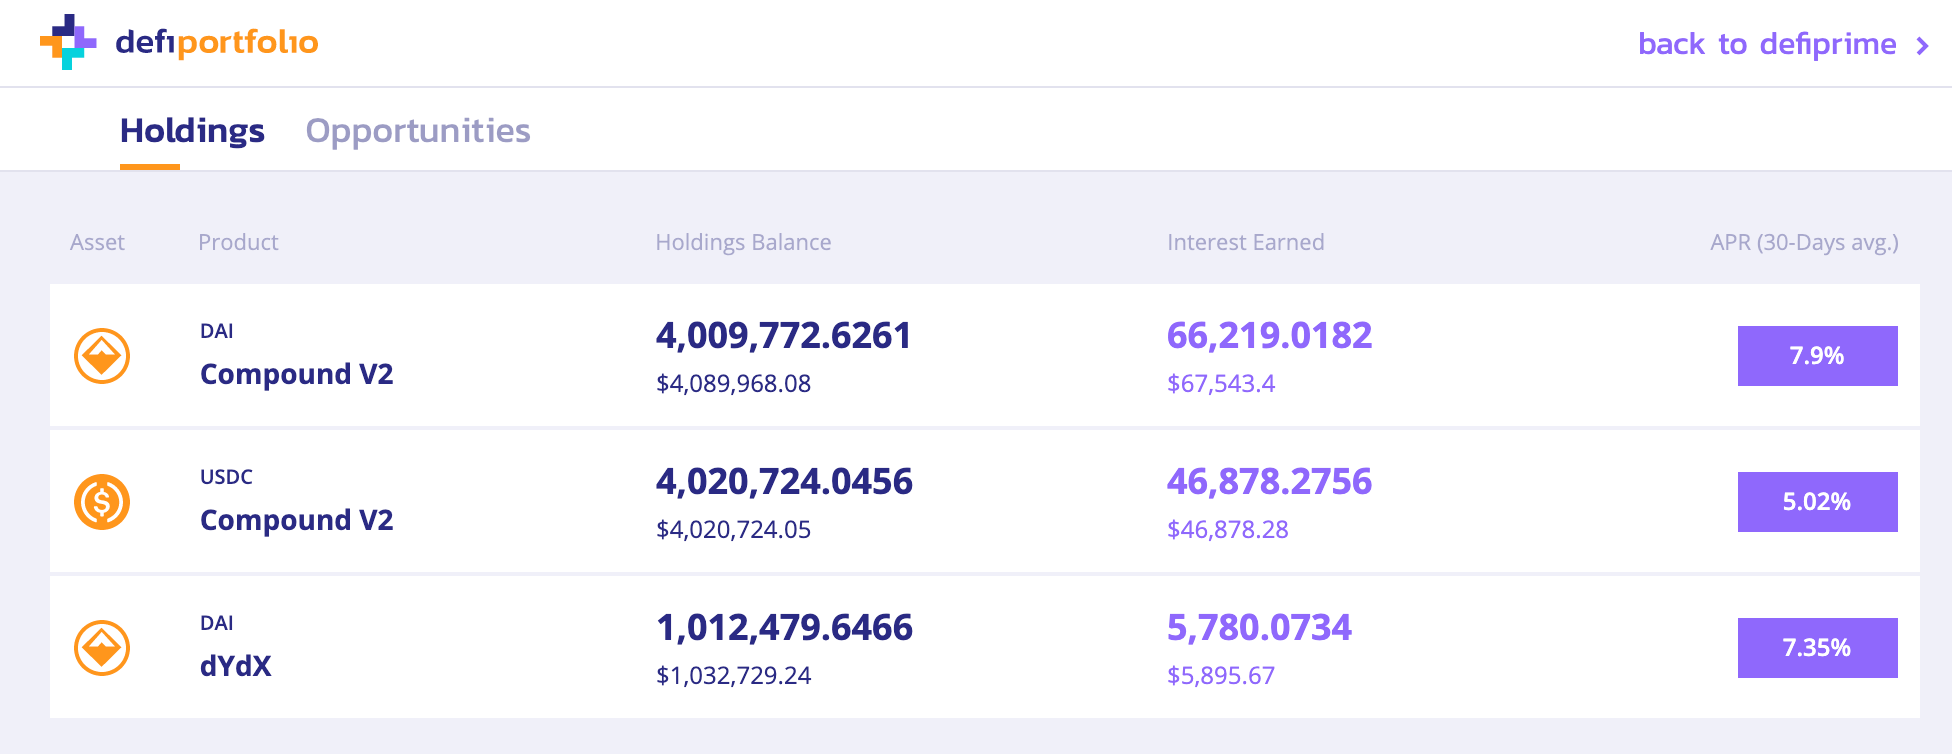Click the DAI label above dYdX
This screenshot has width=1952, height=754.
(217, 623)
